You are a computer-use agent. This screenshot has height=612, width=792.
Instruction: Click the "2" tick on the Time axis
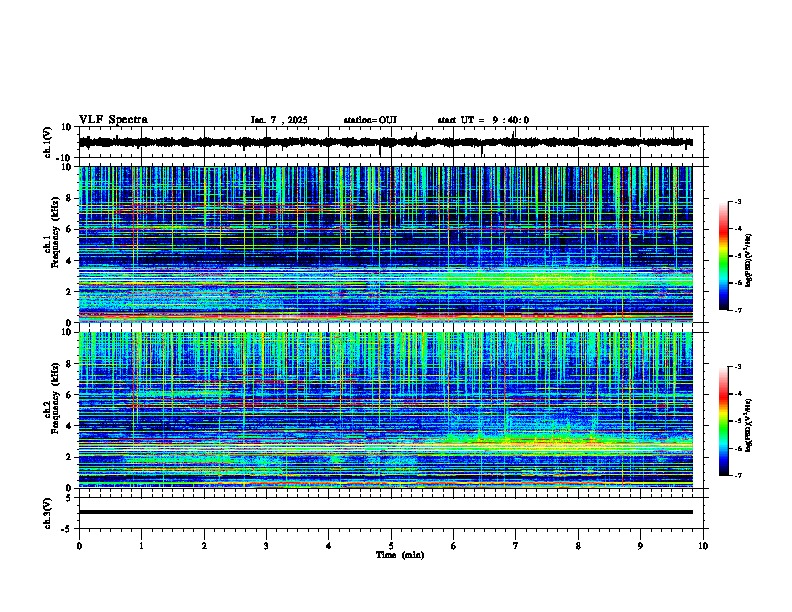tap(204, 546)
